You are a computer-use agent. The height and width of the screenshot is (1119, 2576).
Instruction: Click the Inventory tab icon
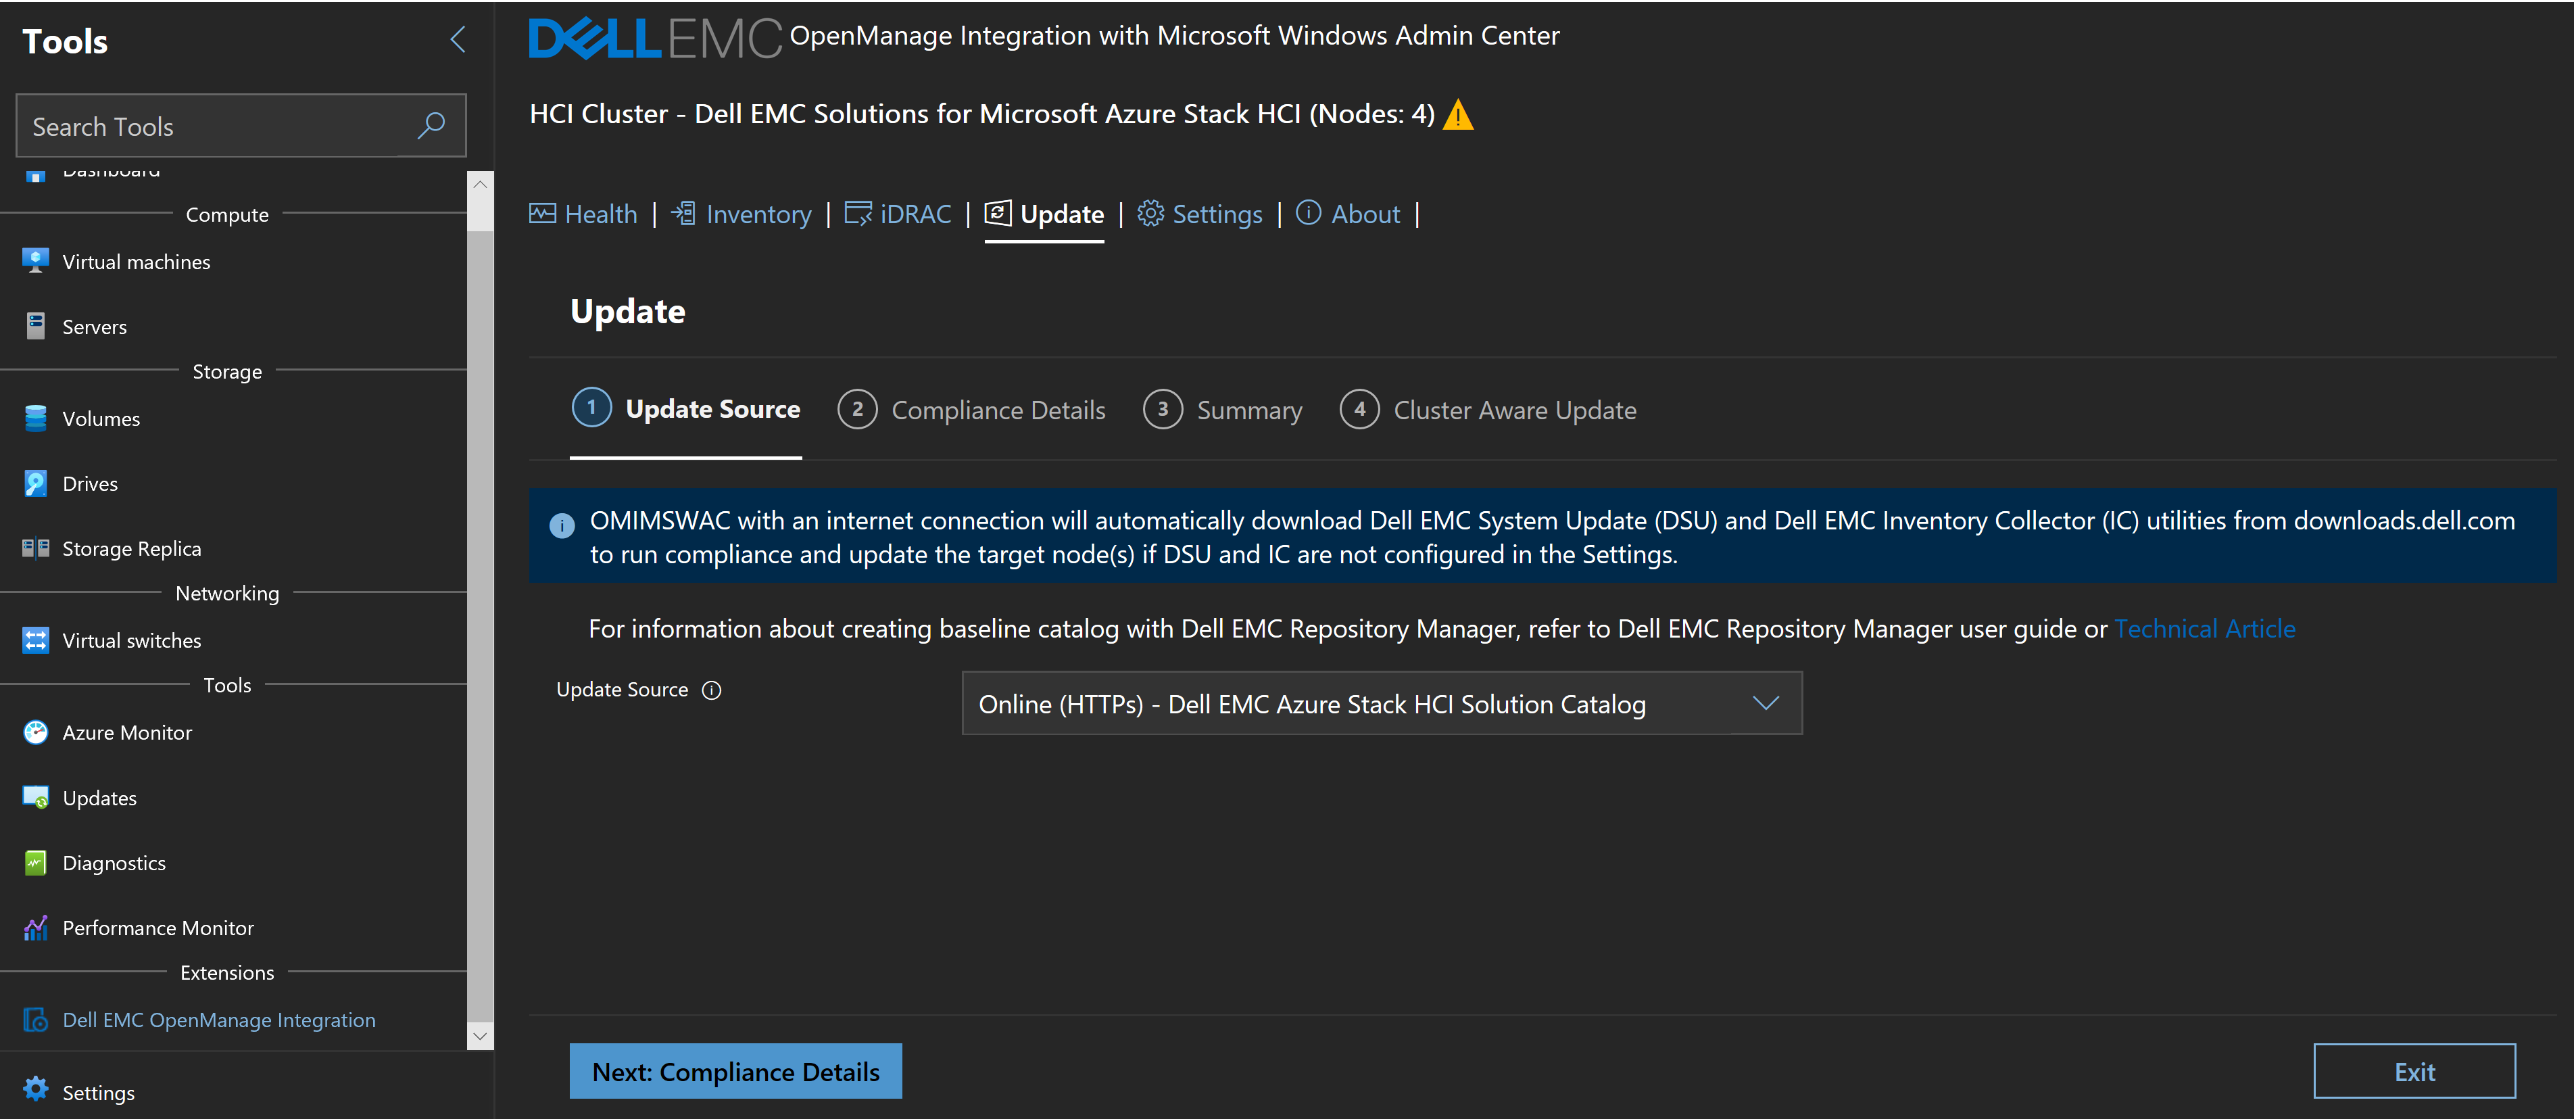(x=683, y=213)
